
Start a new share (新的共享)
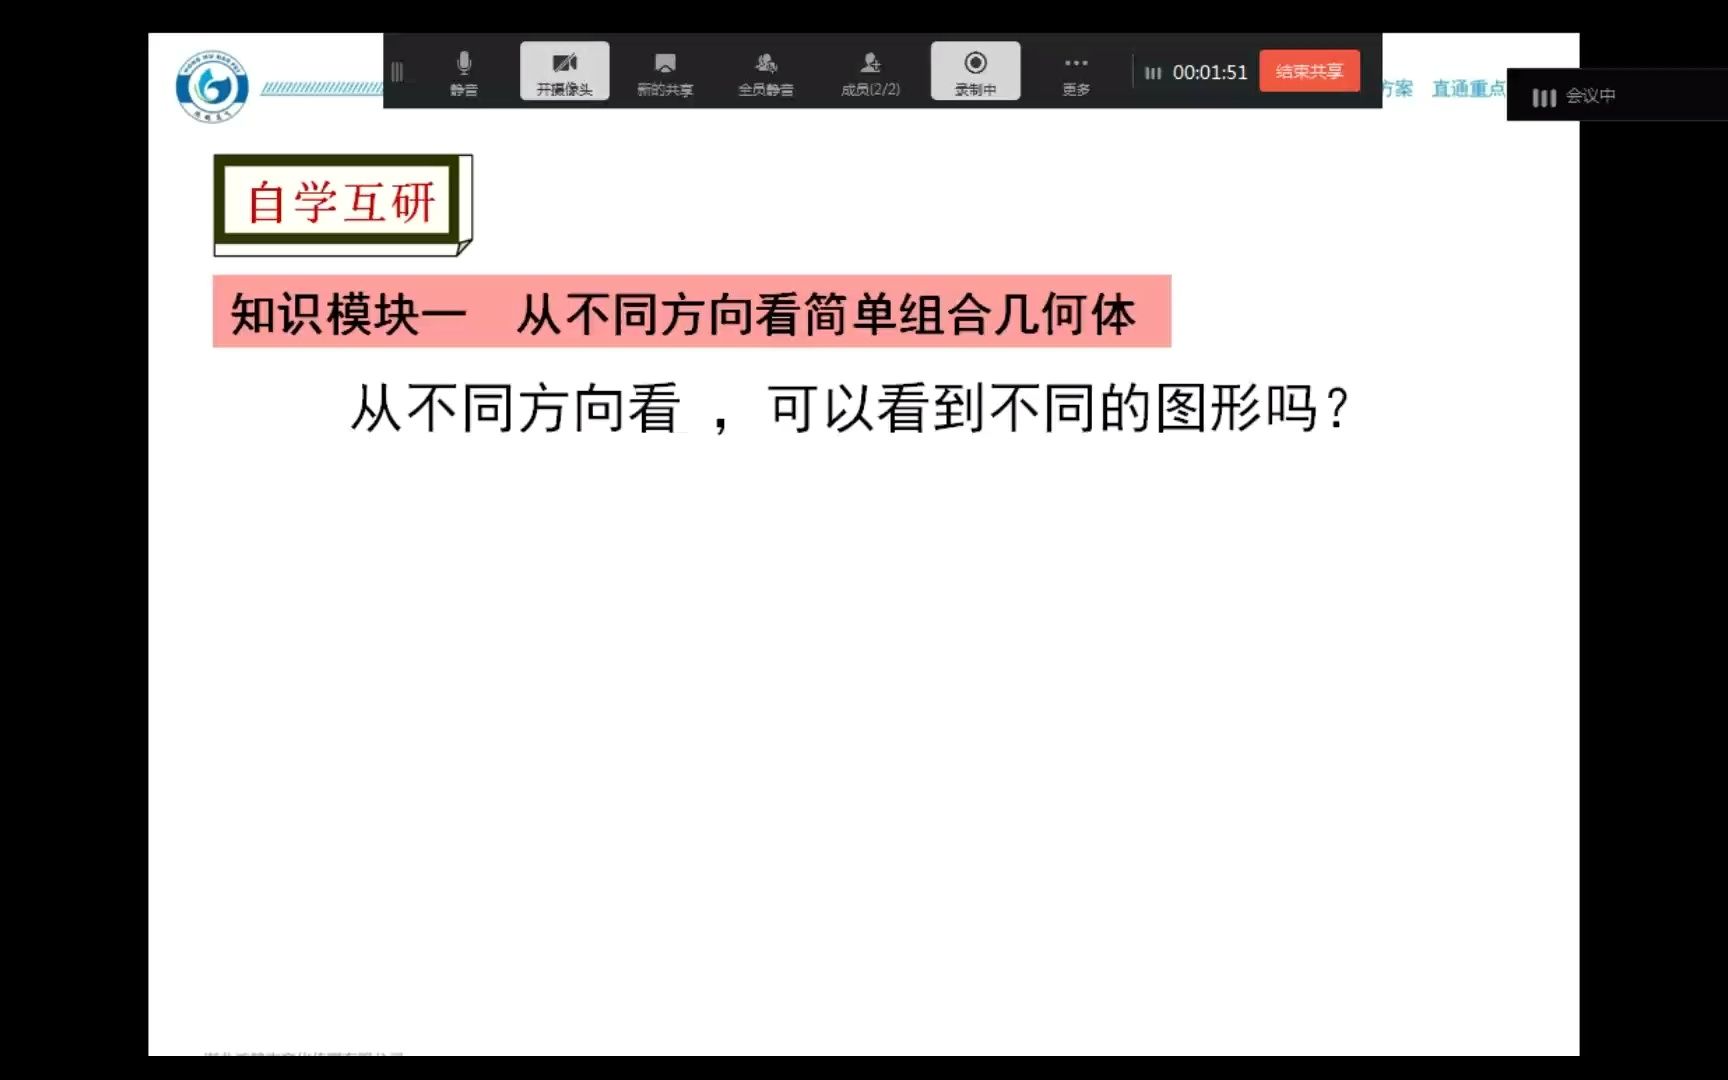[665, 72]
